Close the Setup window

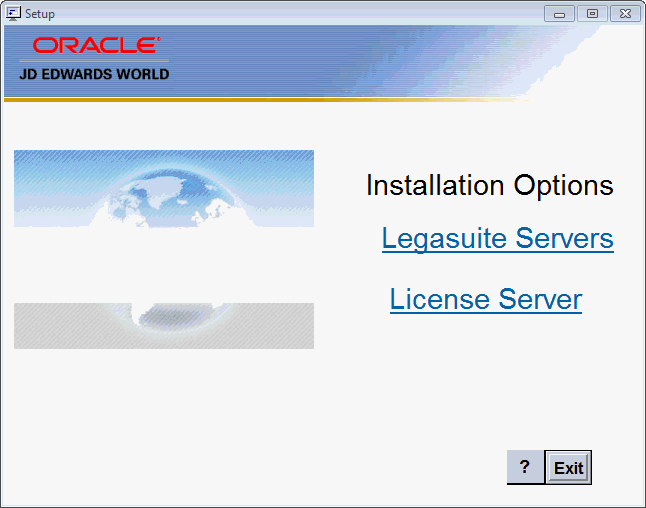[x=625, y=14]
